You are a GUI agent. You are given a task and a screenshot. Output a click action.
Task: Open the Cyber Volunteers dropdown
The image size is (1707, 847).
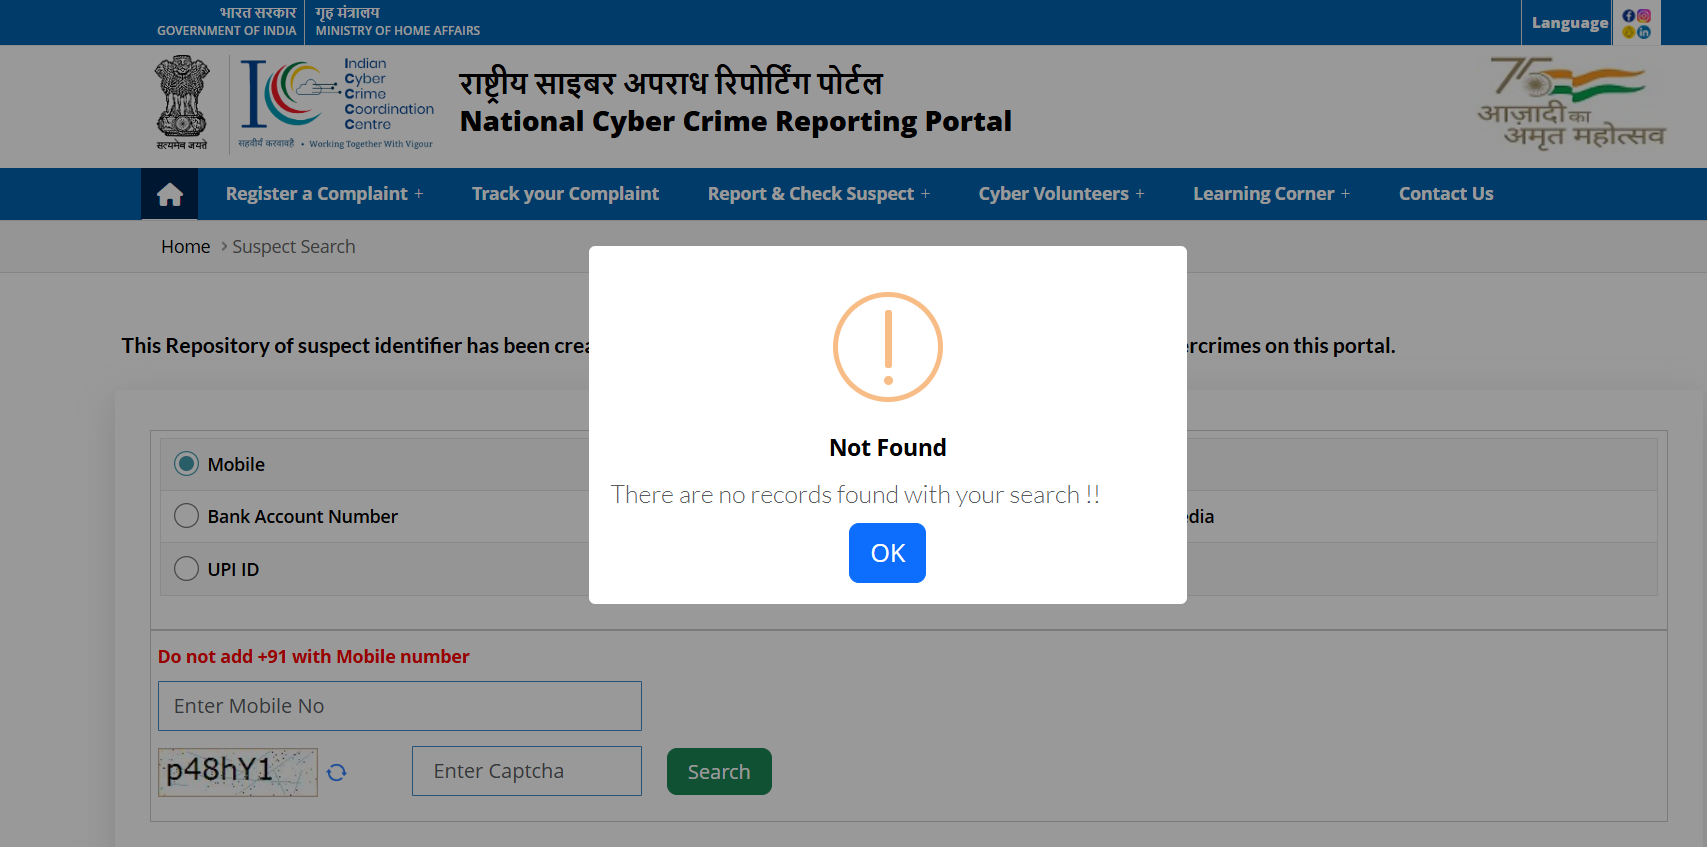pos(1061,194)
